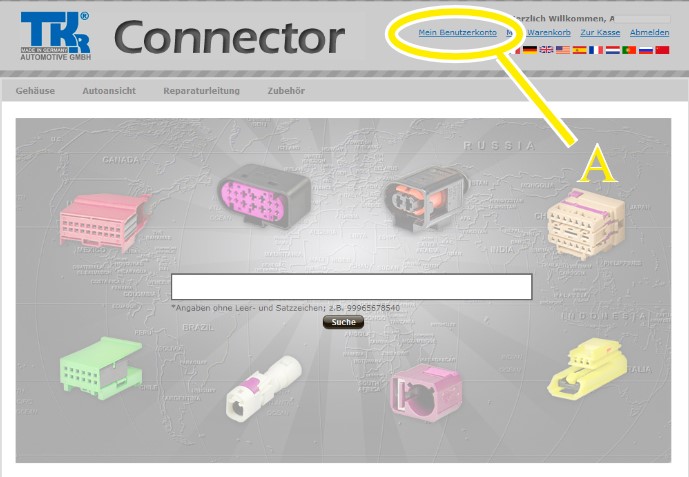
Task: Switch to Spanish flag language
Action: coord(579,50)
